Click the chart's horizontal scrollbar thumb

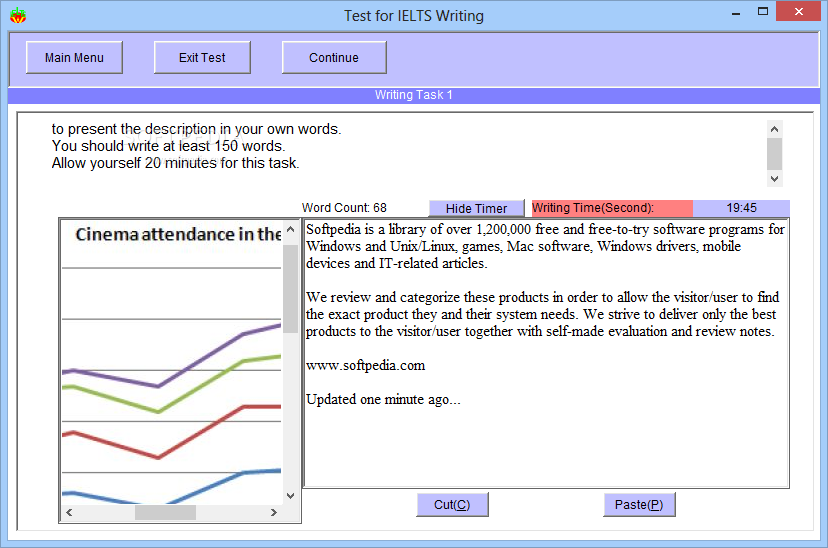[165, 512]
